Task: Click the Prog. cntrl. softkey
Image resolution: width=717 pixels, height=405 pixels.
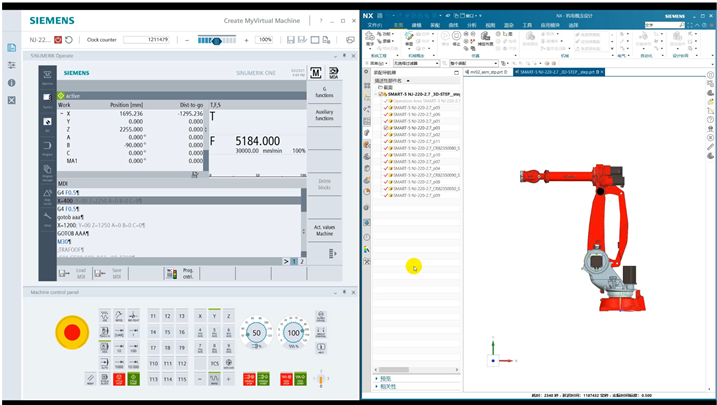Action: coord(181,273)
